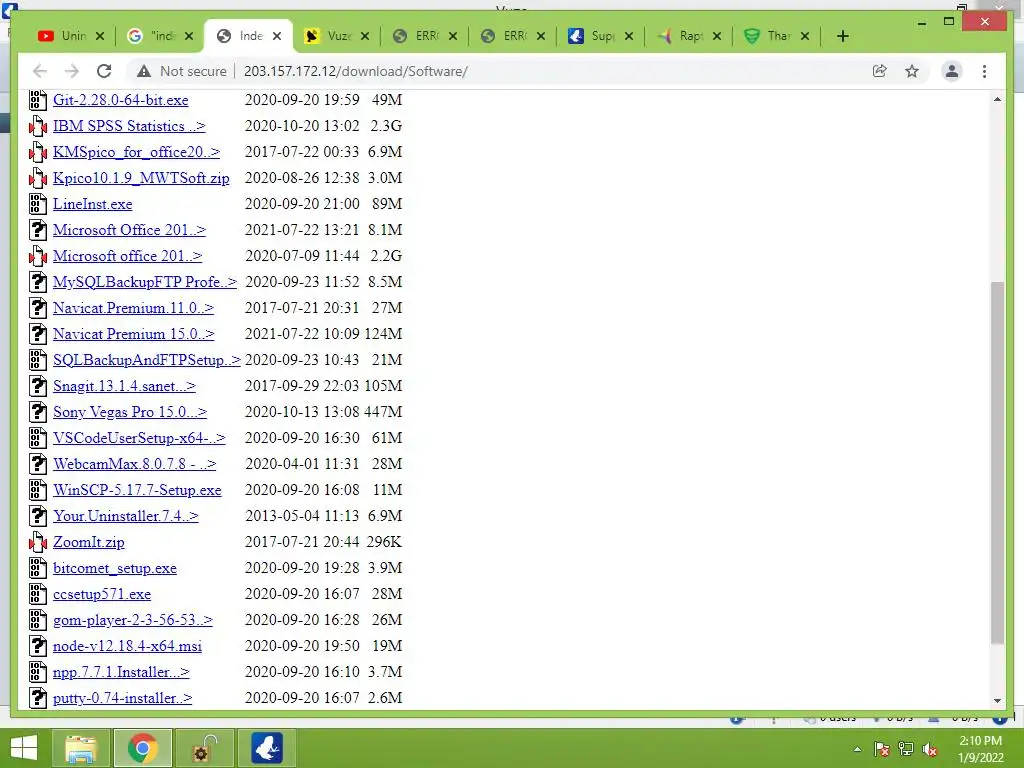Open the WebcamMax.8.0.7.8 link

[x=135, y=464]
